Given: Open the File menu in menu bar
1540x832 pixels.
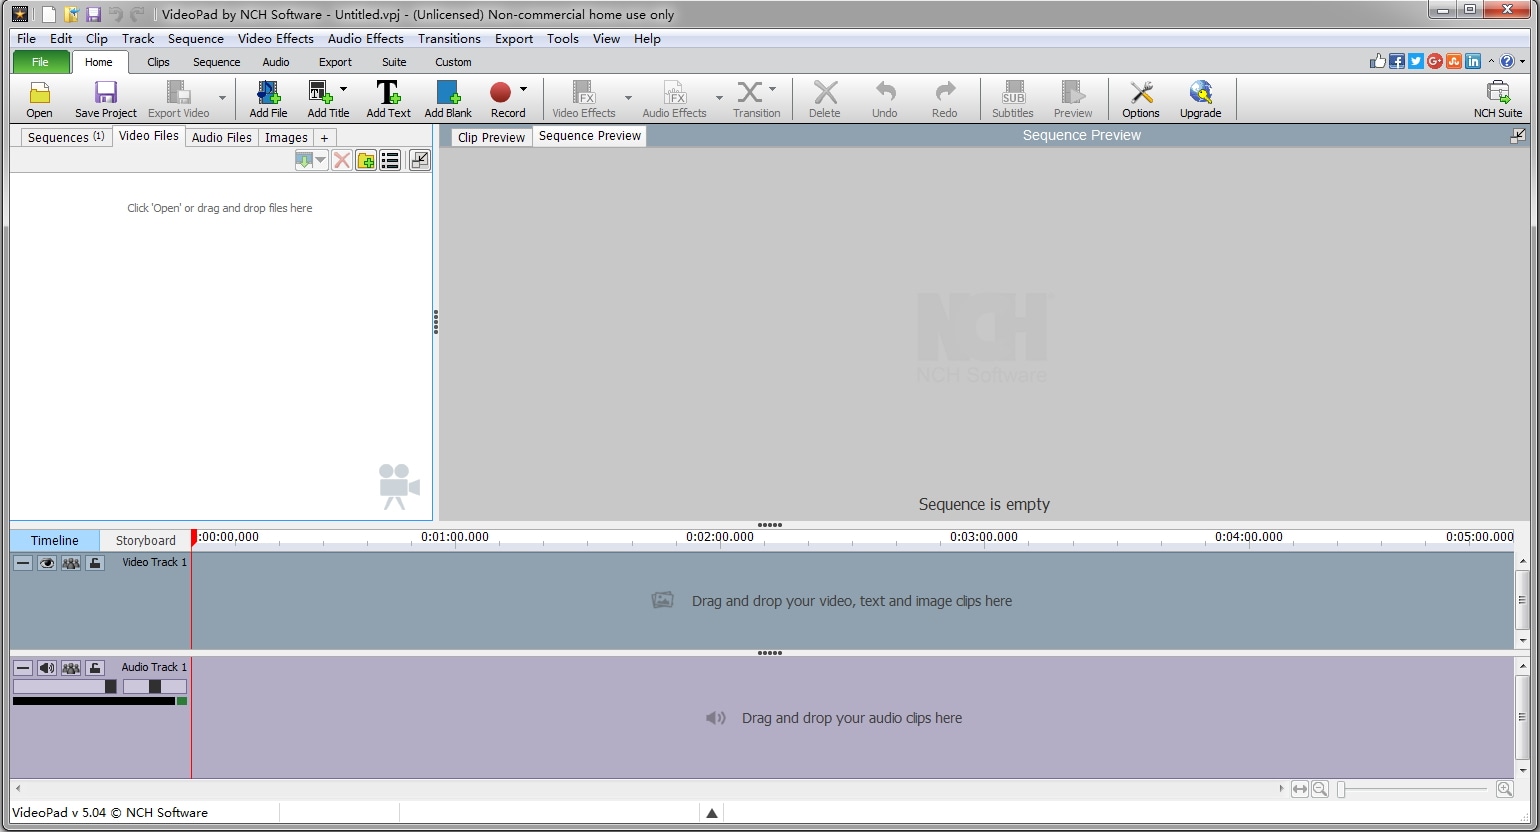Looking at the screenshot, I should tap(27, 39).
